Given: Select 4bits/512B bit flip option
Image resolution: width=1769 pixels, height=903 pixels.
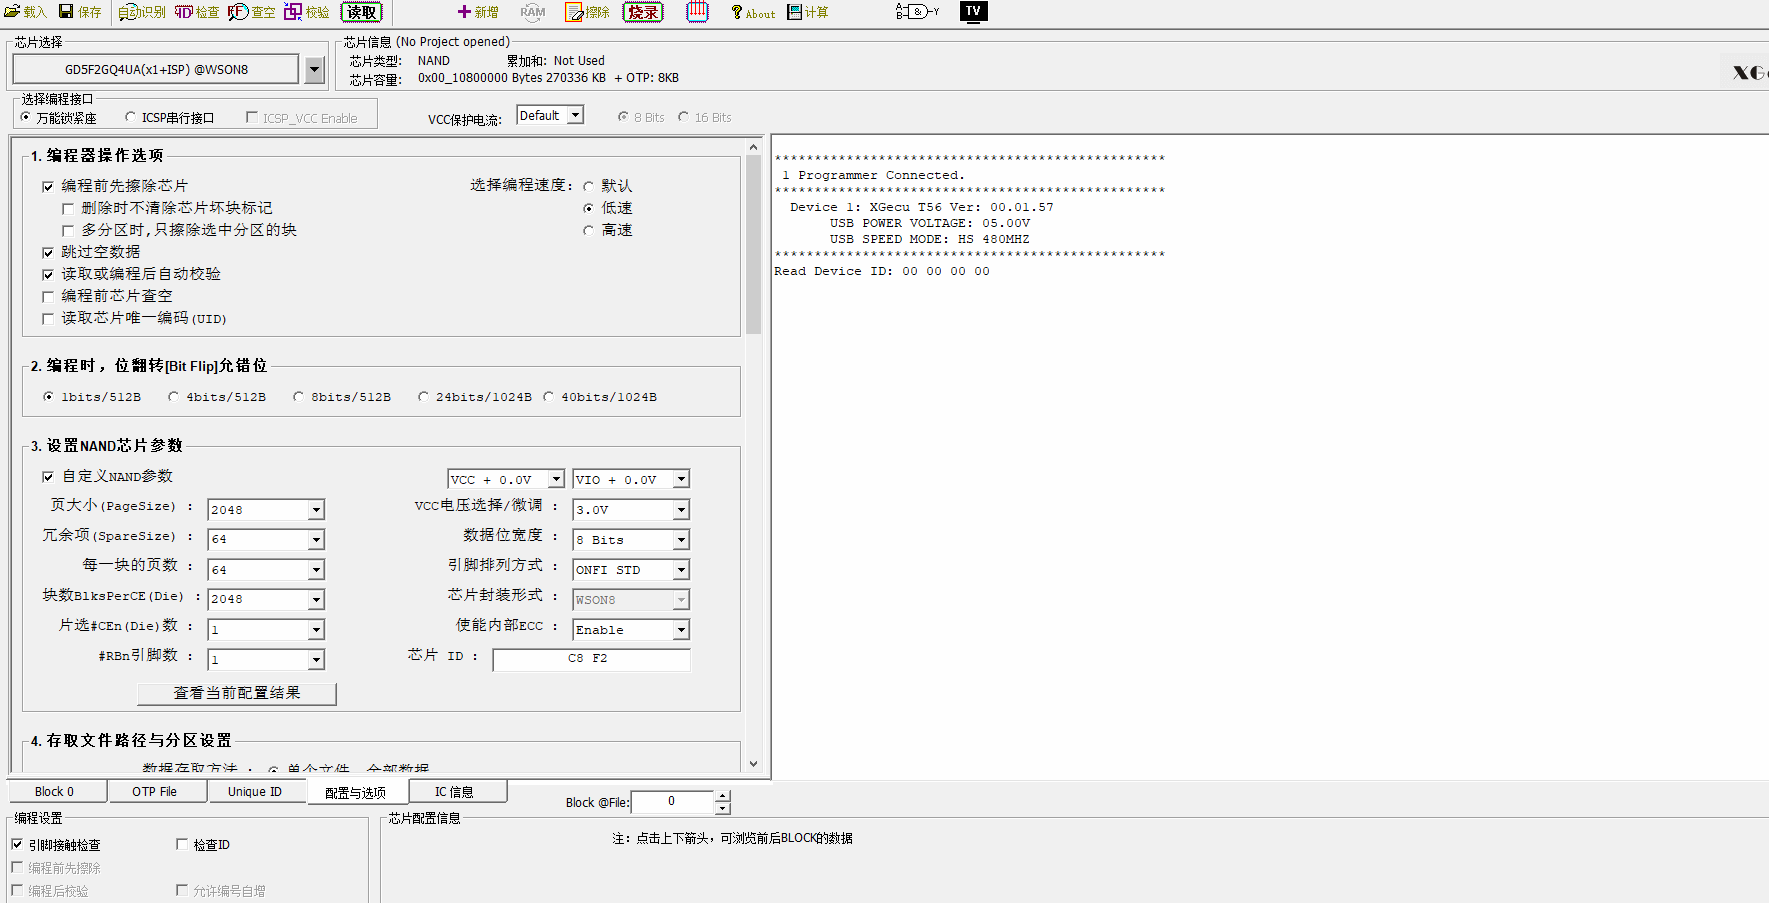Looking at the screenshot, I should 173,397.
